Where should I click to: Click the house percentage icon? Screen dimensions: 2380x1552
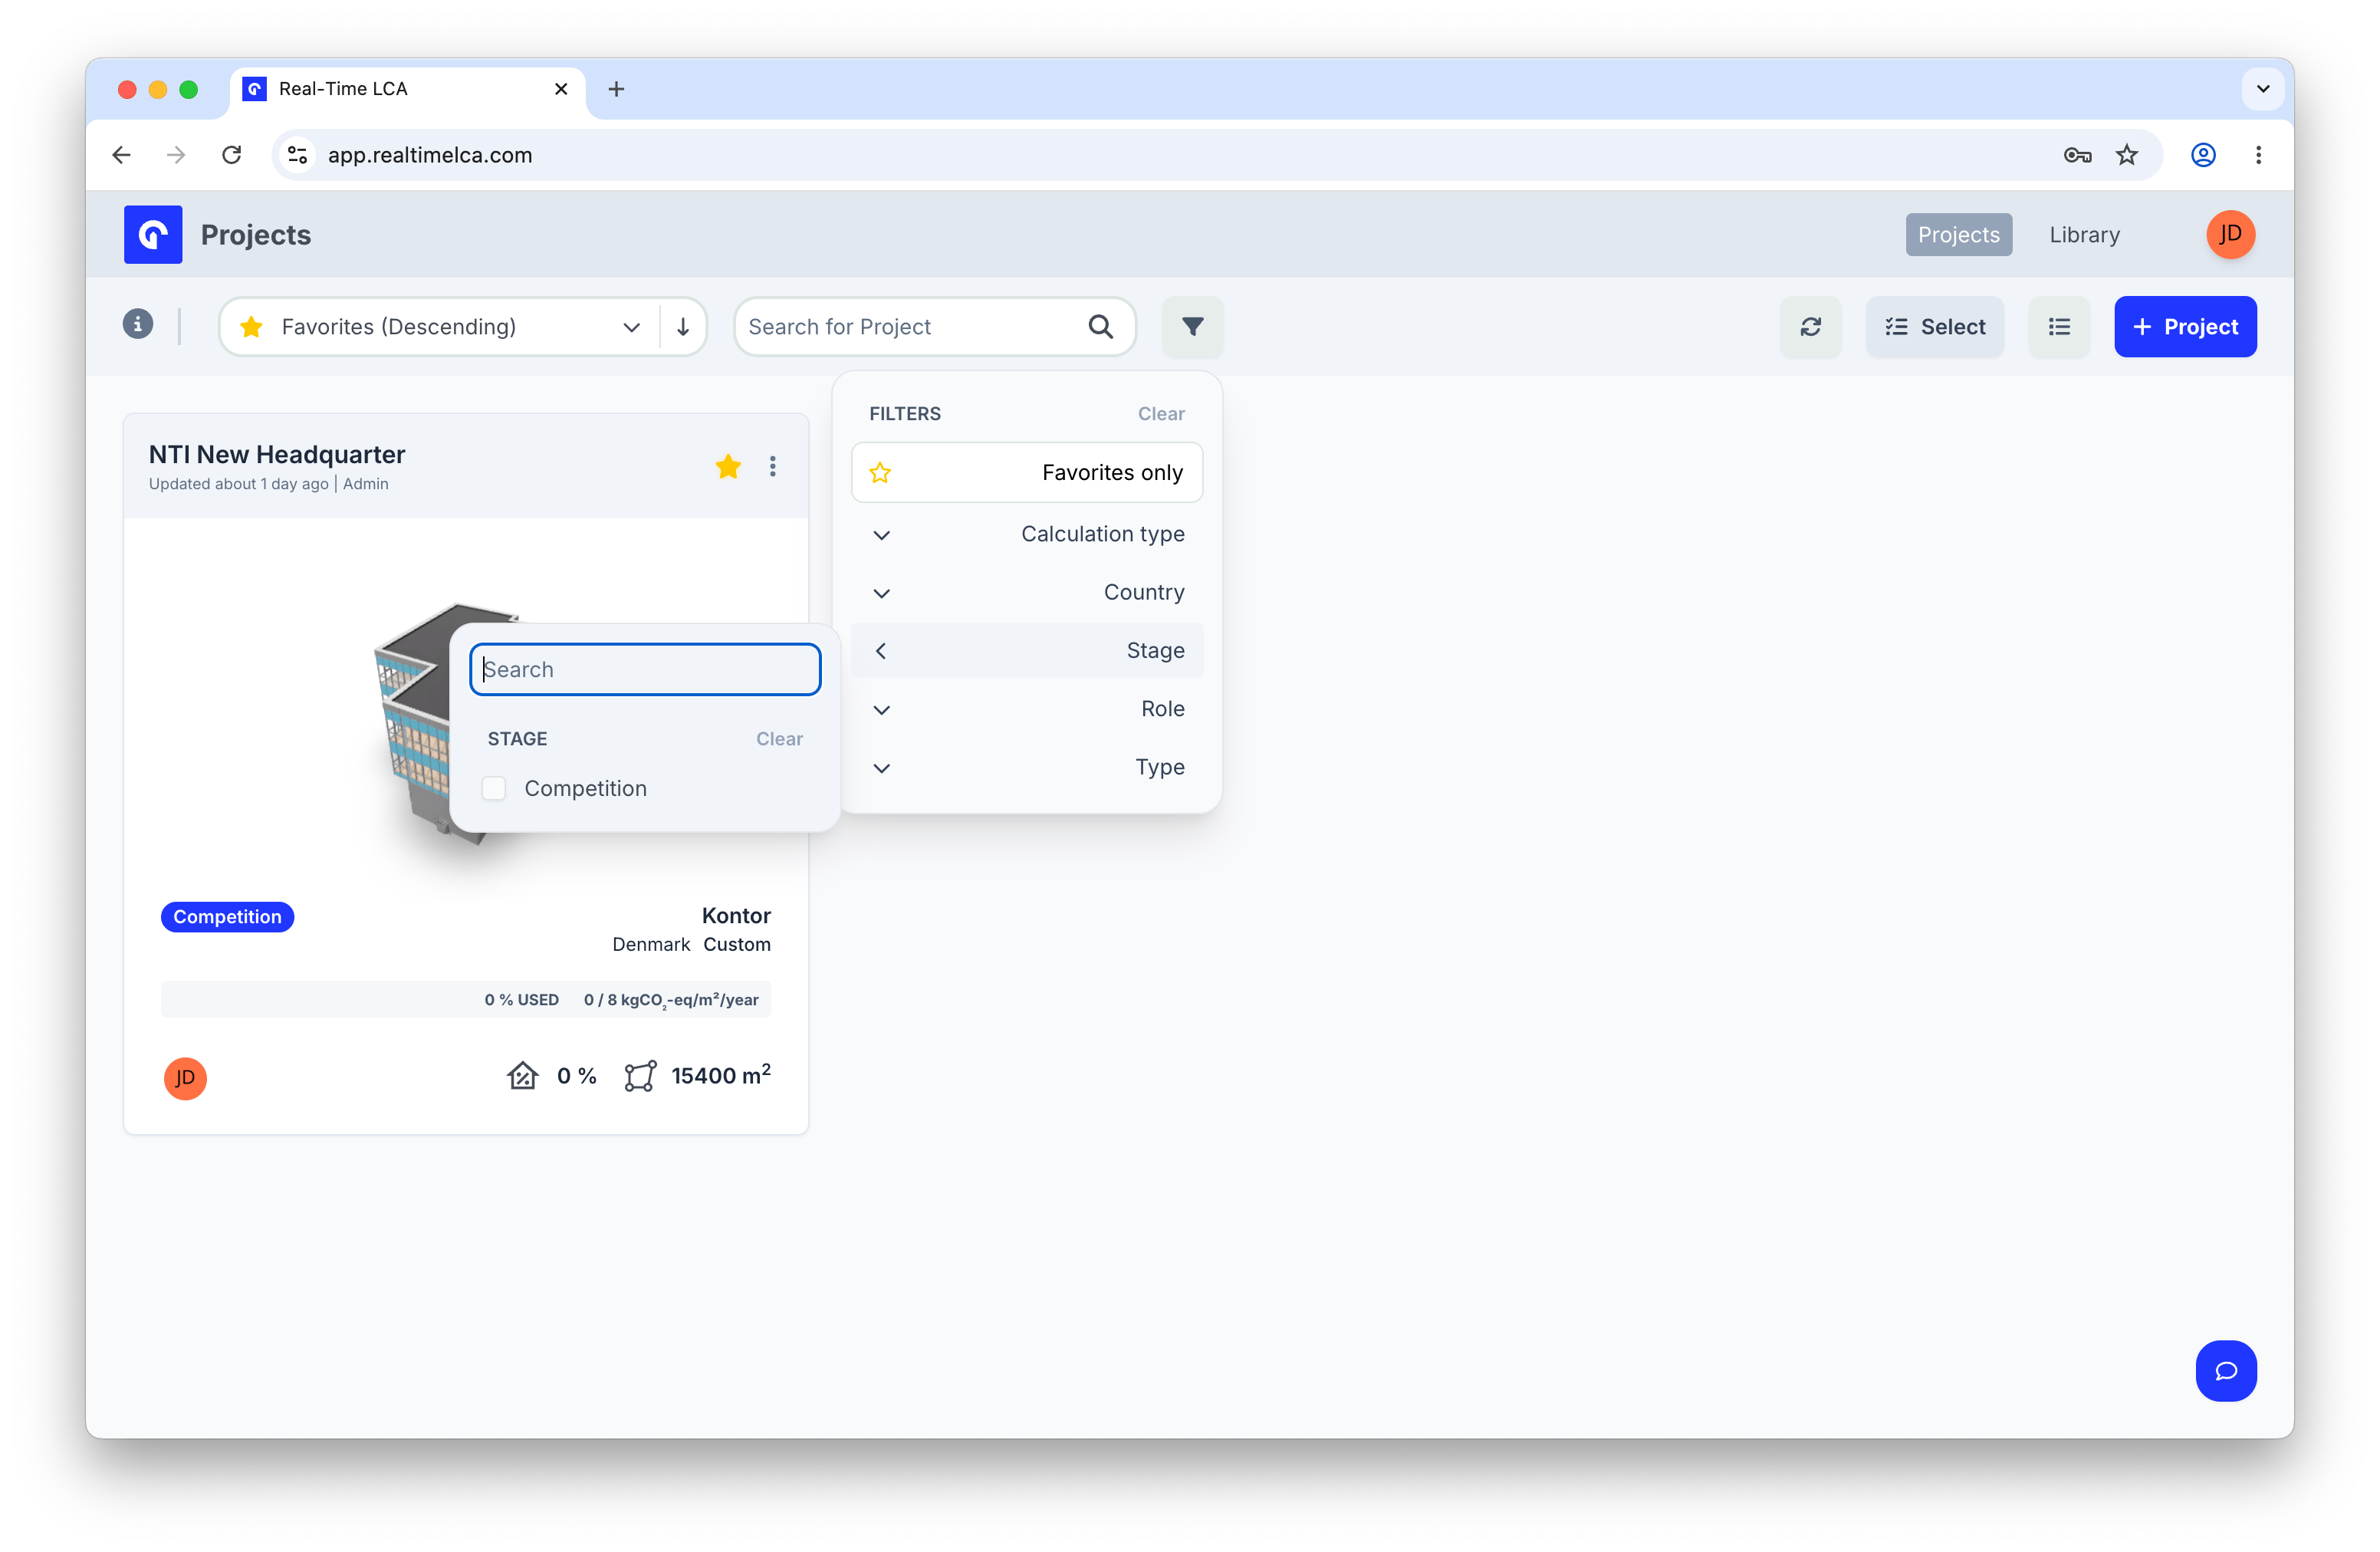point(522,1075)
